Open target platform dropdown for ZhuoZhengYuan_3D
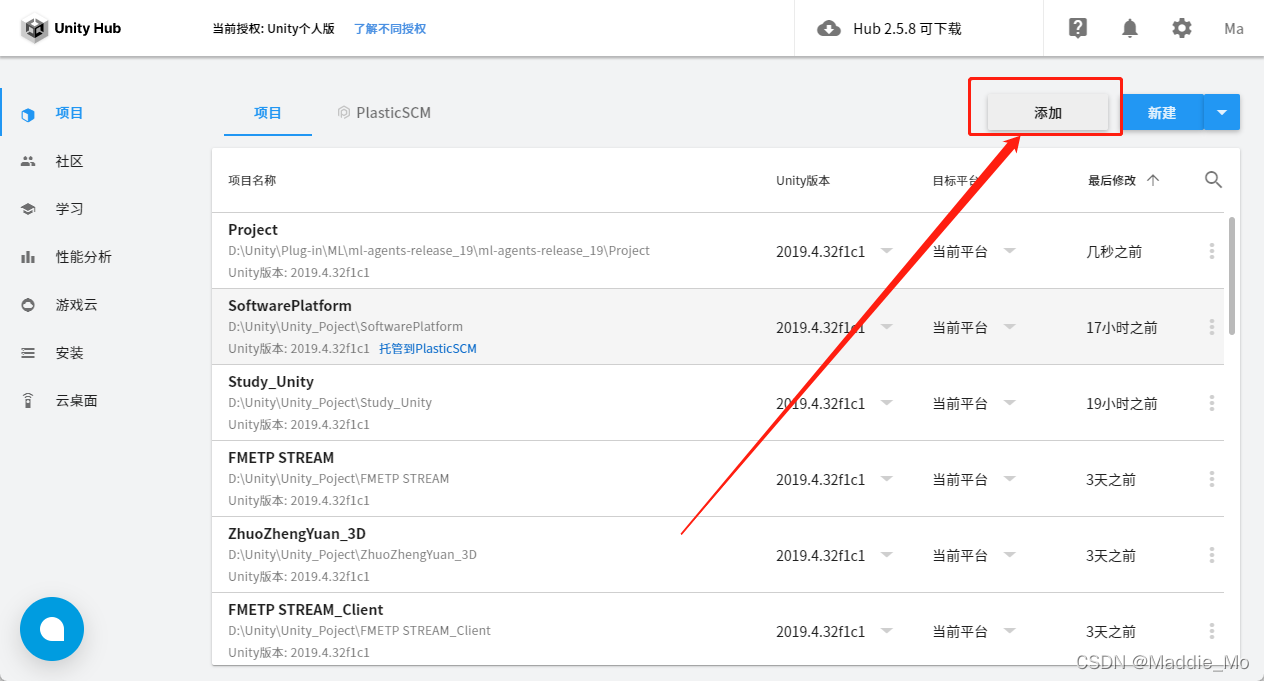 (x=1010, y=555)
